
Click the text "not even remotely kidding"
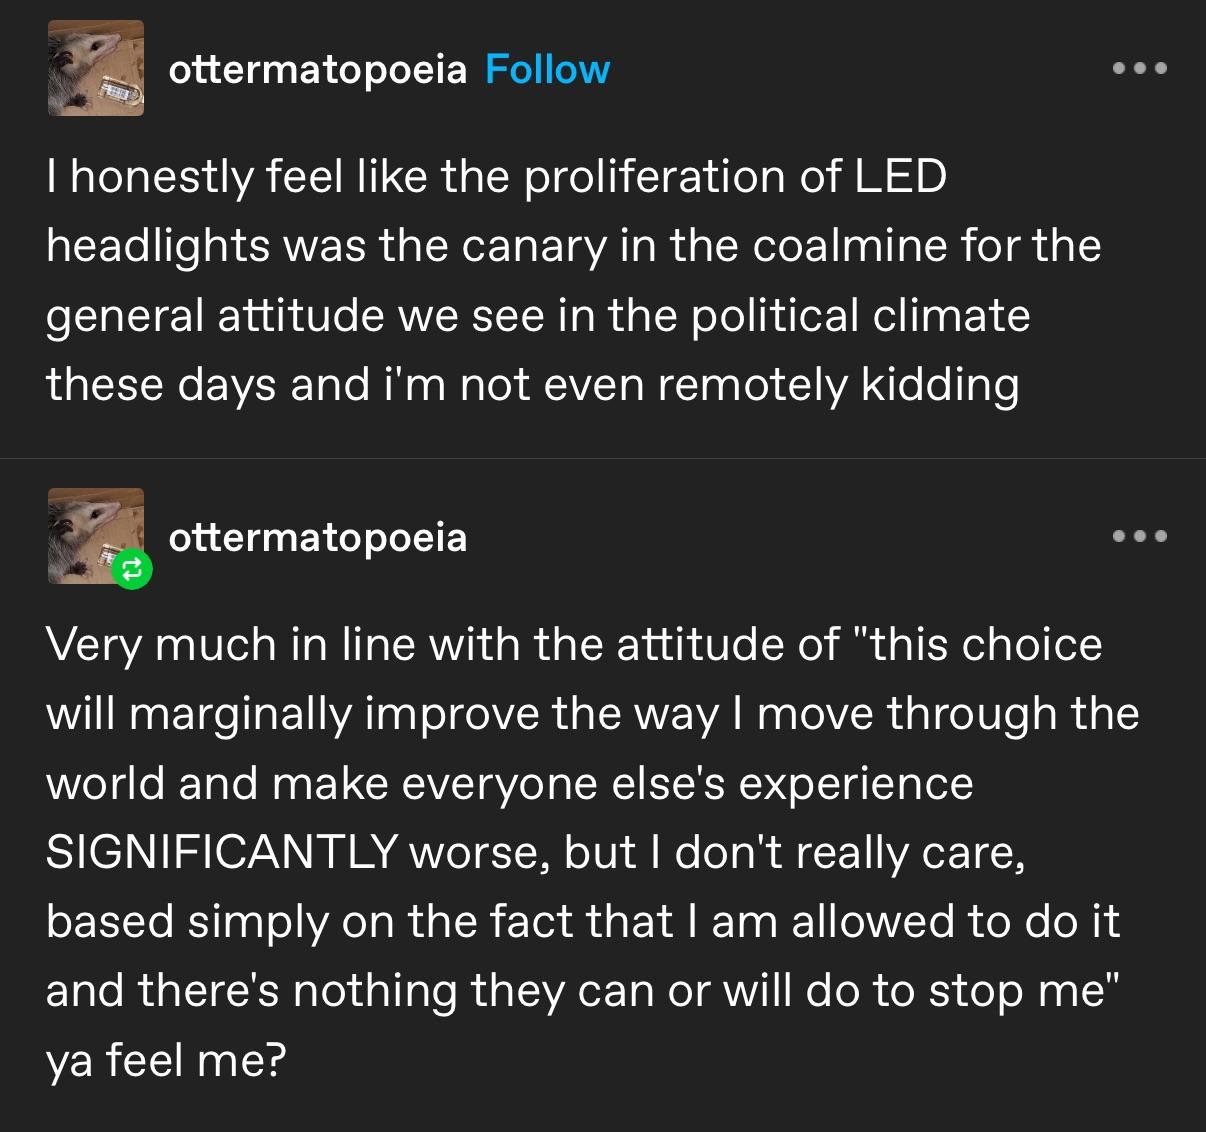click(739, 384)
